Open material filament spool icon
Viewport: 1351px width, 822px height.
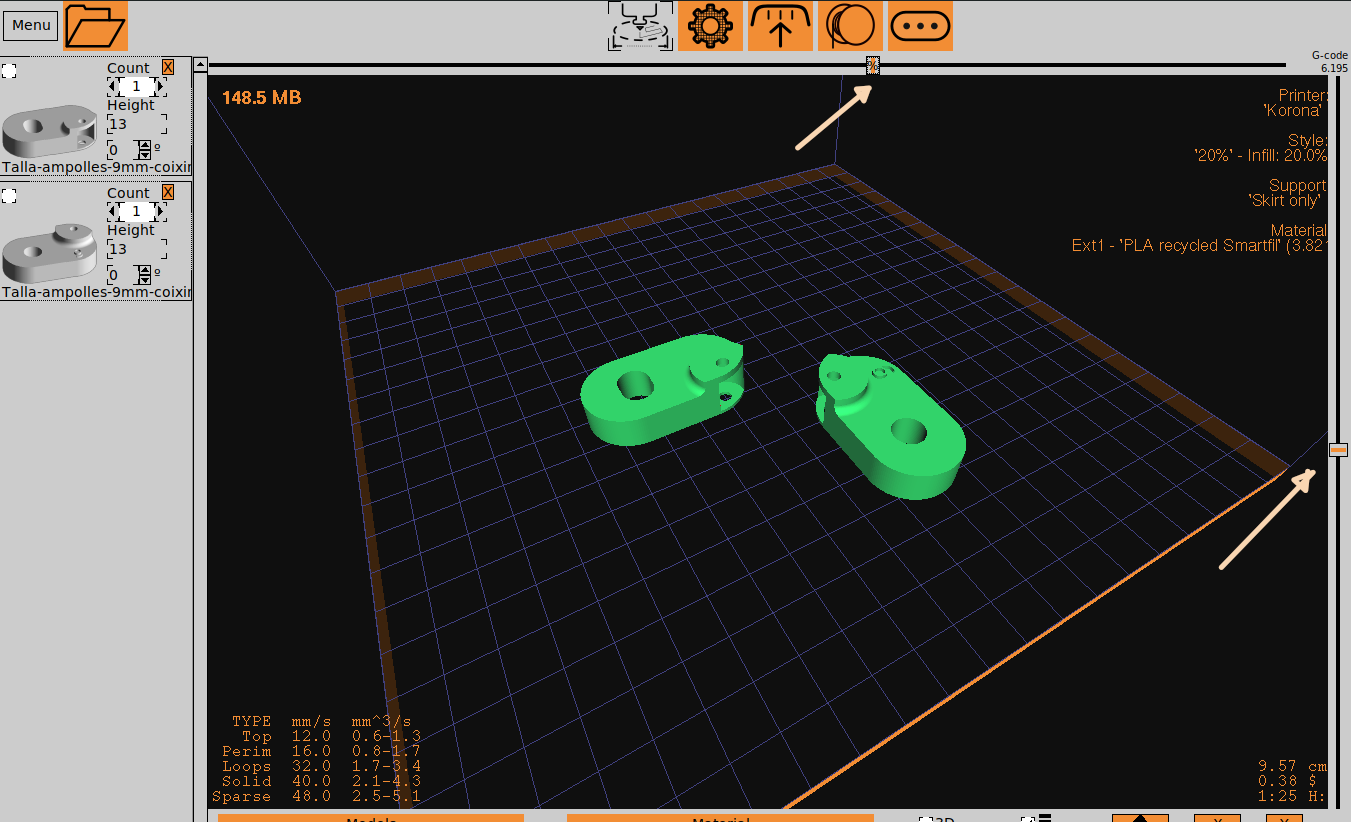click(x=851, y=26)
